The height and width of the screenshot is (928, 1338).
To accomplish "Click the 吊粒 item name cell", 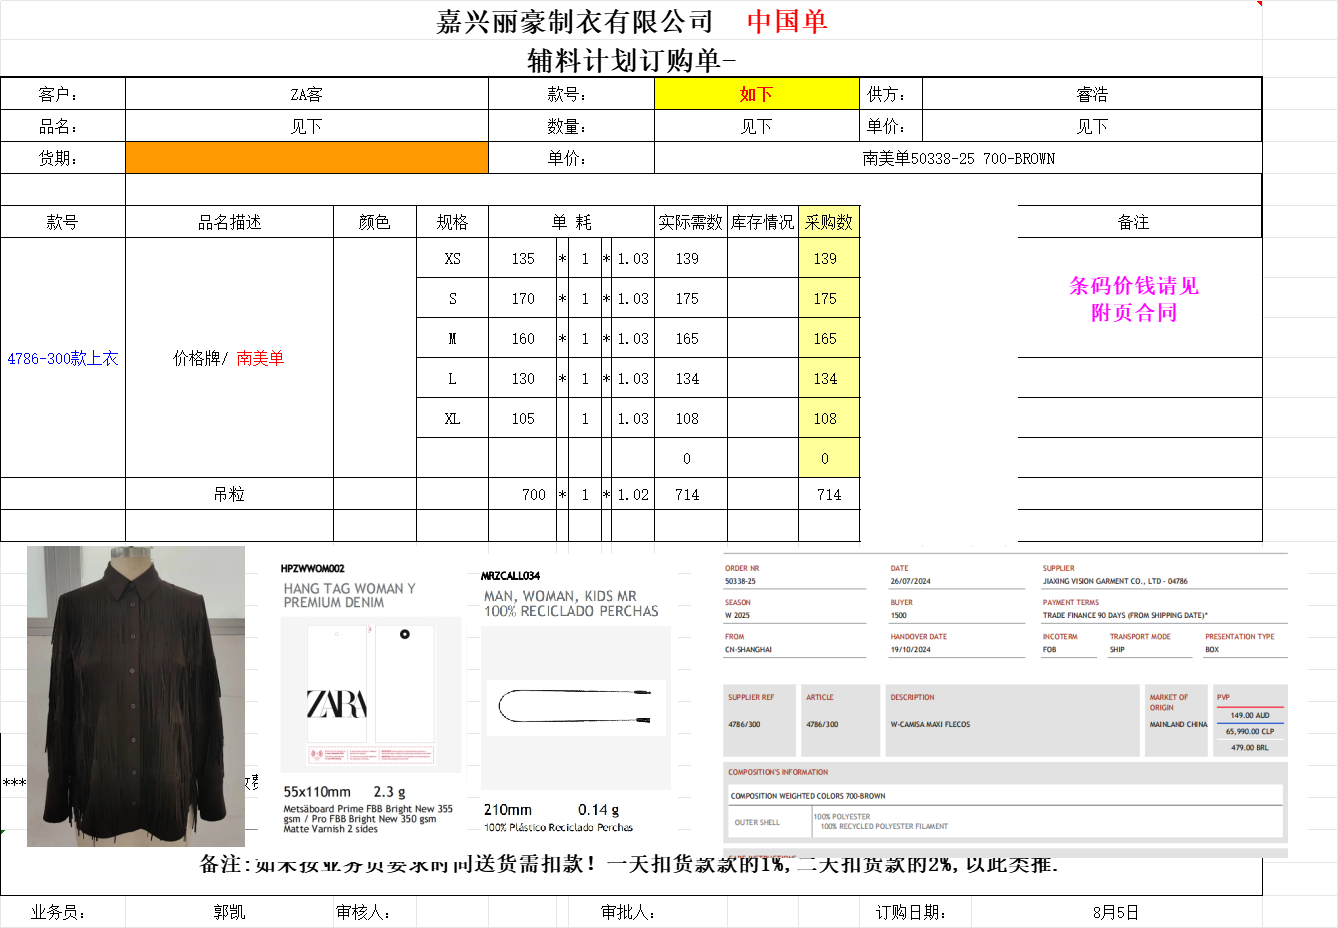I will (x=229, y=494).
